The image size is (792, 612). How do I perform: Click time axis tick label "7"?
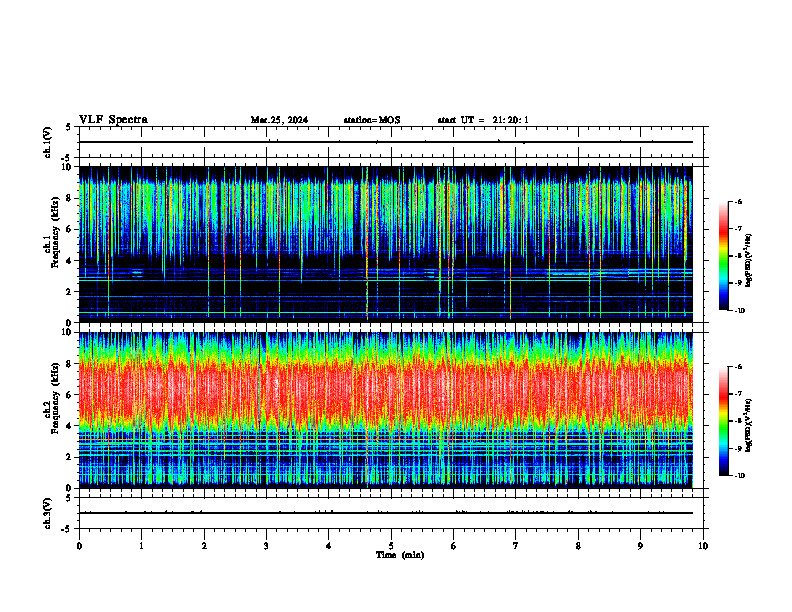(x=516, y=546)
